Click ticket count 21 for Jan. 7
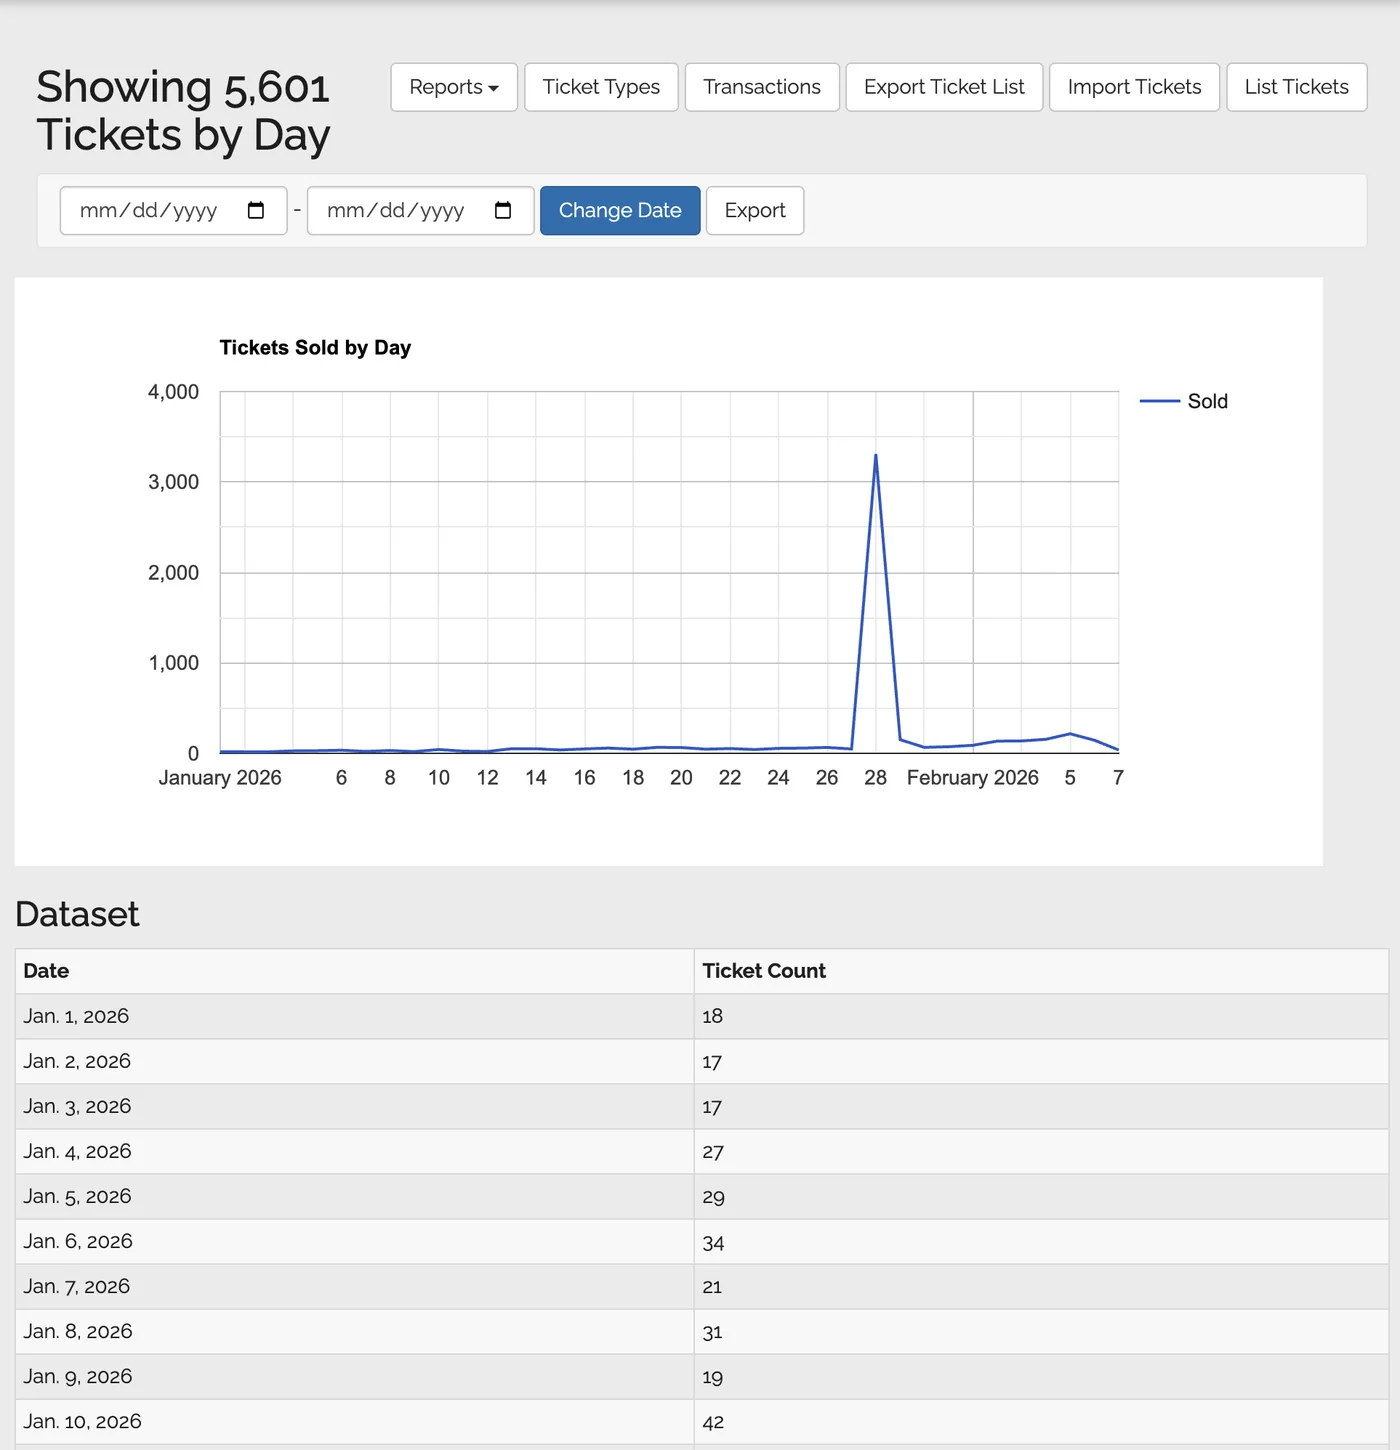Image resolution: width=1400 pixels, height=1450 pixels. click(1041, 1286)
